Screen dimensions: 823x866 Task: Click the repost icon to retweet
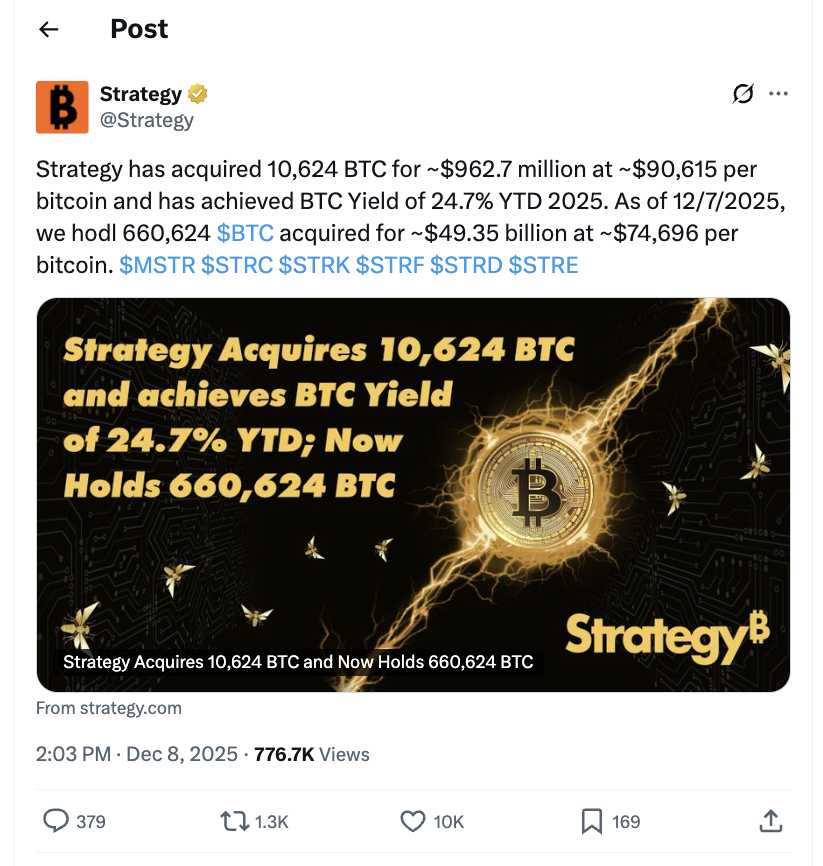tap(233, 820)
